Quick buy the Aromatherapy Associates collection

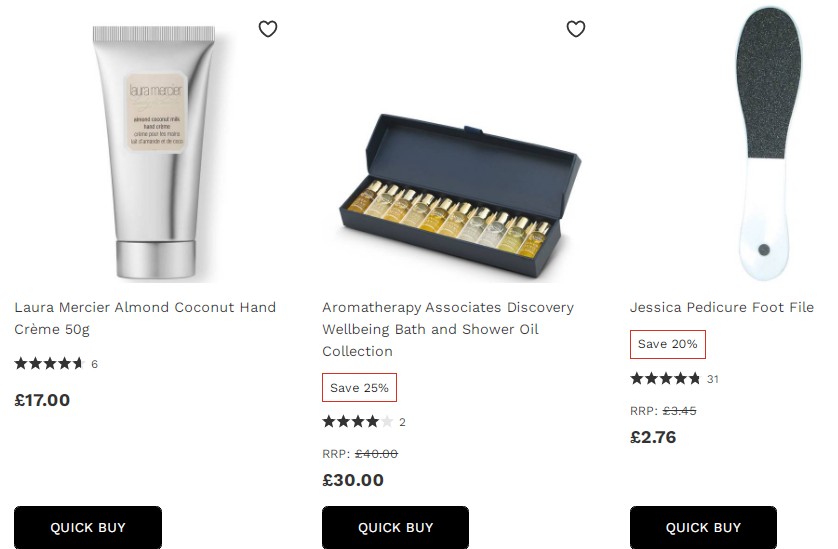[x=395, y=527]
